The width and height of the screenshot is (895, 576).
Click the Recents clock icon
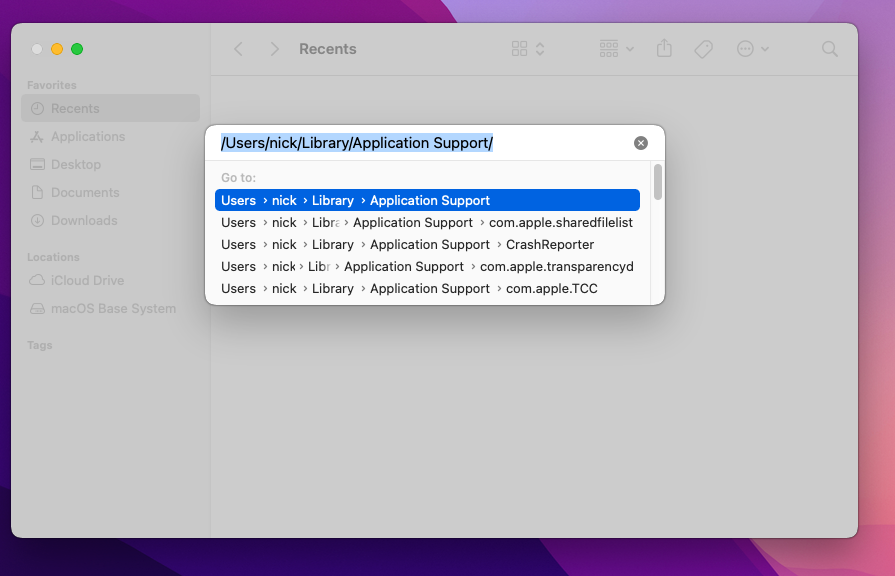(37, 108)
